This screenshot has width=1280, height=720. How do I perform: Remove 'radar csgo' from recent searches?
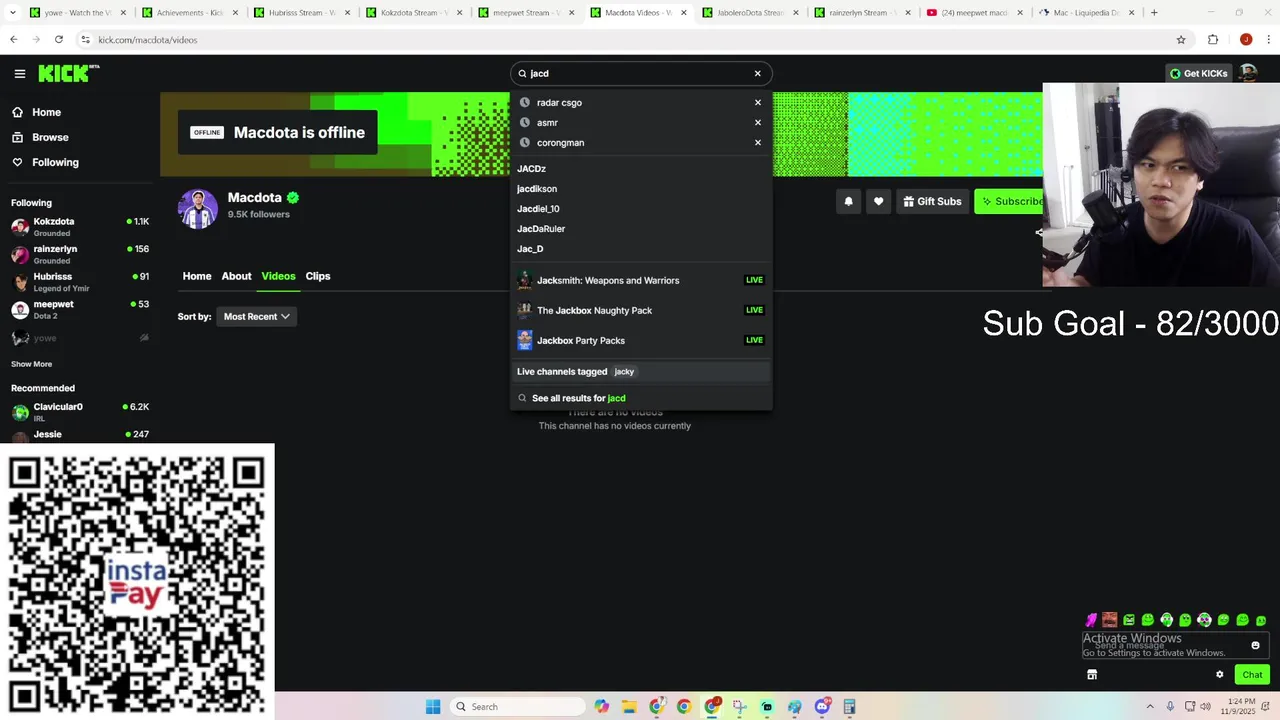click(757, 102)
